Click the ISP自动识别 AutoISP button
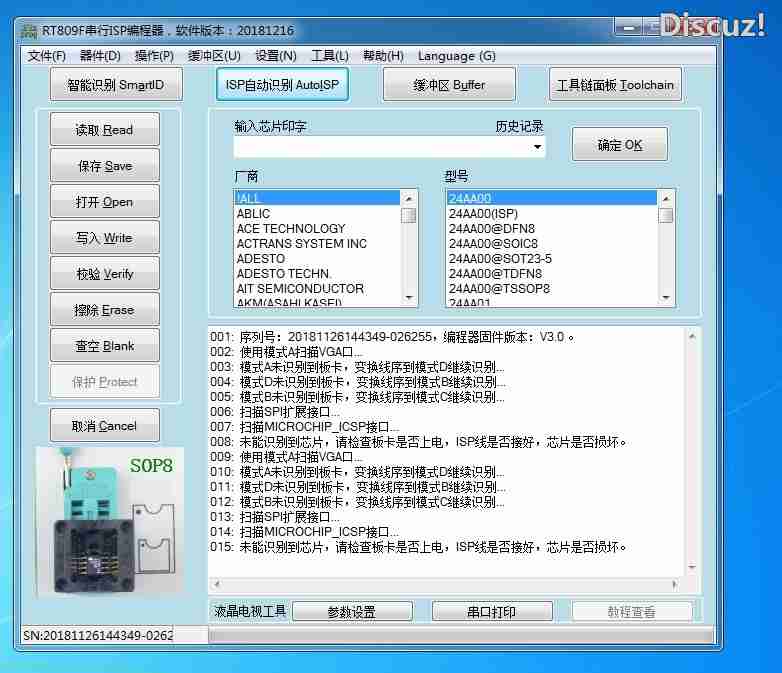This screenshot has width=782, height=673. coord(282,85)
